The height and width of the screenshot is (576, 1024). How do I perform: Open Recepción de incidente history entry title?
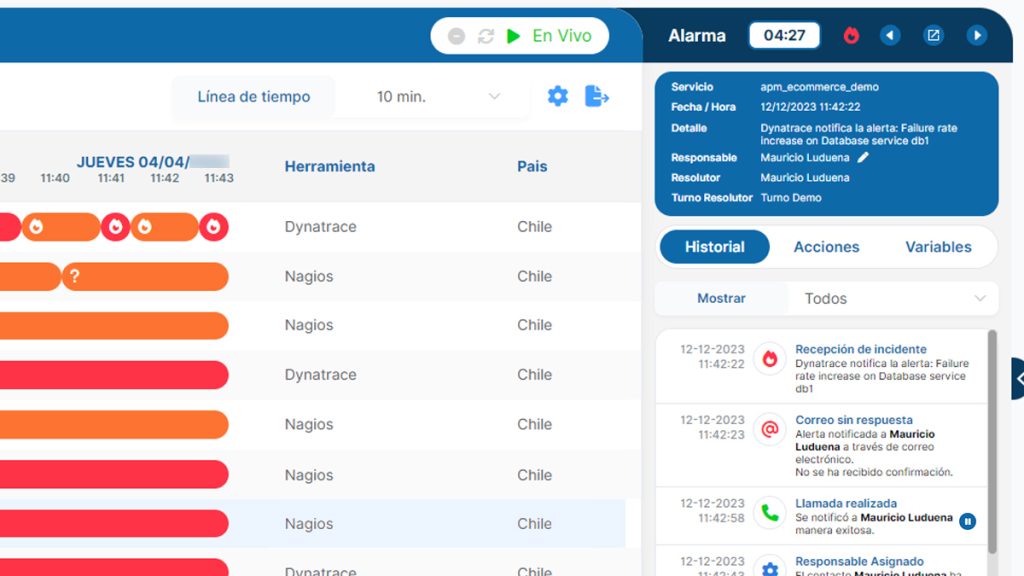[x=860, y=349]
